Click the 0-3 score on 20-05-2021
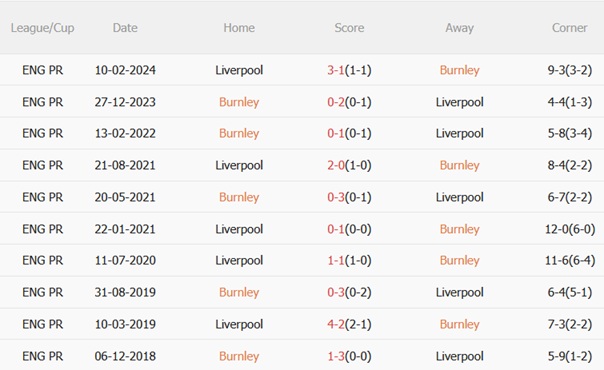 336,197
